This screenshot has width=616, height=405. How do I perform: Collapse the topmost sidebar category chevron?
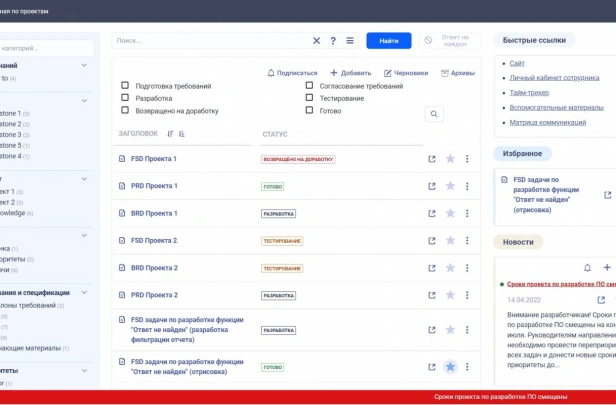pos(84,65)
